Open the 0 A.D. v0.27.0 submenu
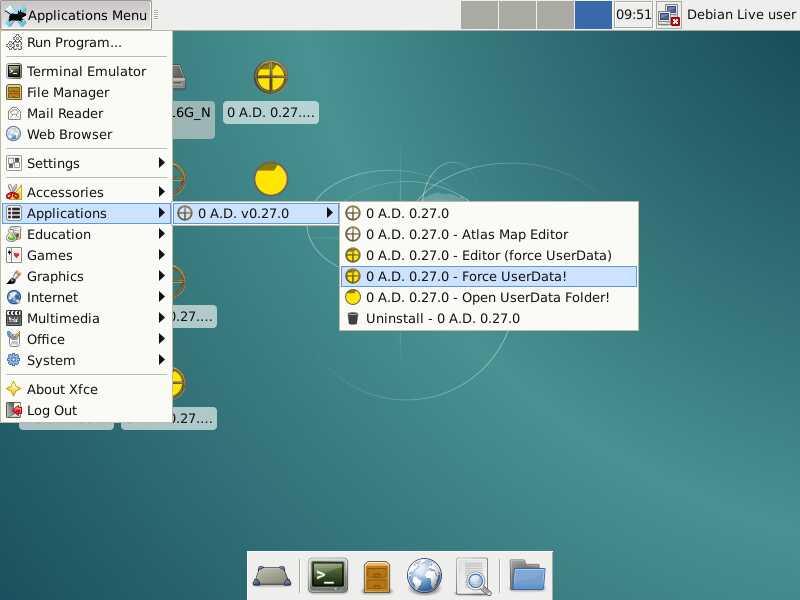800x600 pixels. [x=256, y=213]
